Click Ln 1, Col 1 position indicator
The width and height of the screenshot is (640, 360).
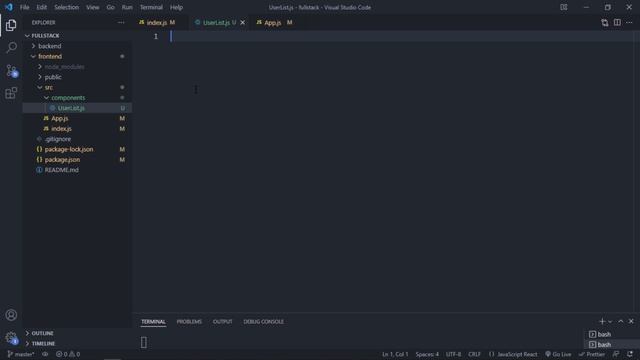pyautogui.click(x=395, y=354)
